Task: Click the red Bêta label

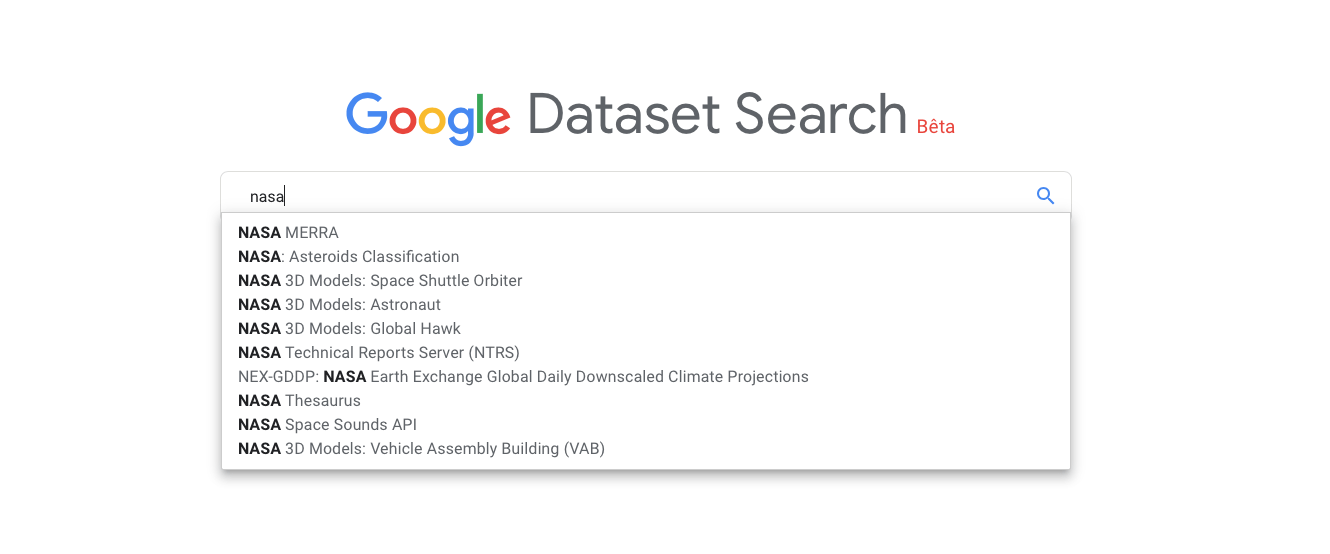Action: [x=936, y=126]
